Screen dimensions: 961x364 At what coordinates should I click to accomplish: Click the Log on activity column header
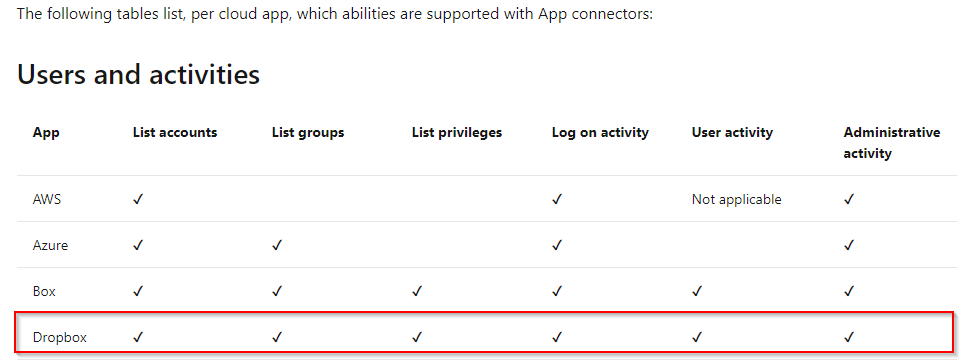tap(600, 132)
